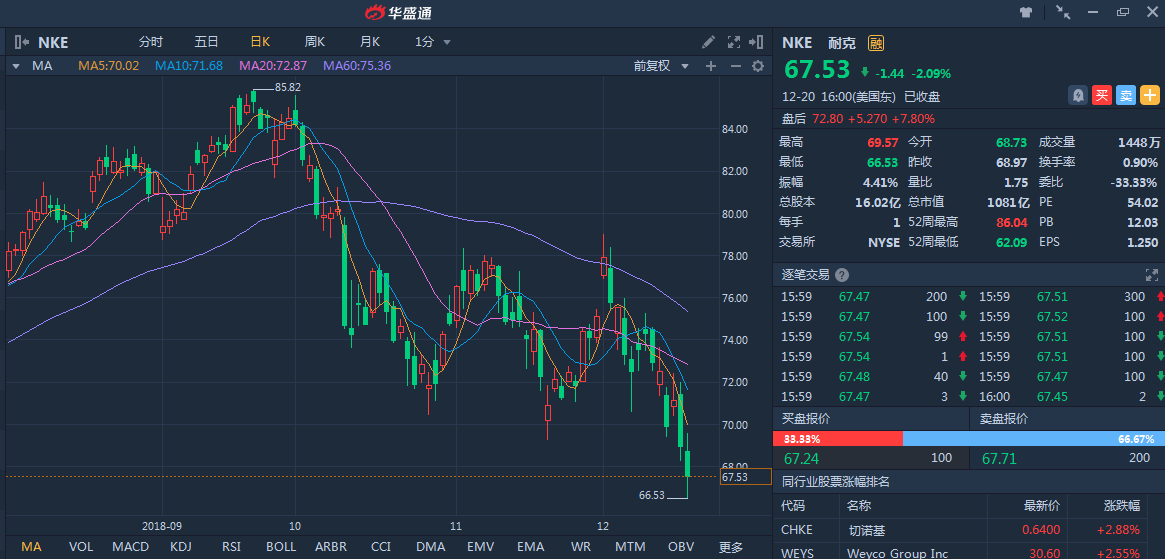Viewport: 1165px width, 559px height.
Task: Zoom in the chart with plus icon
Action: (x=711, y=66)
